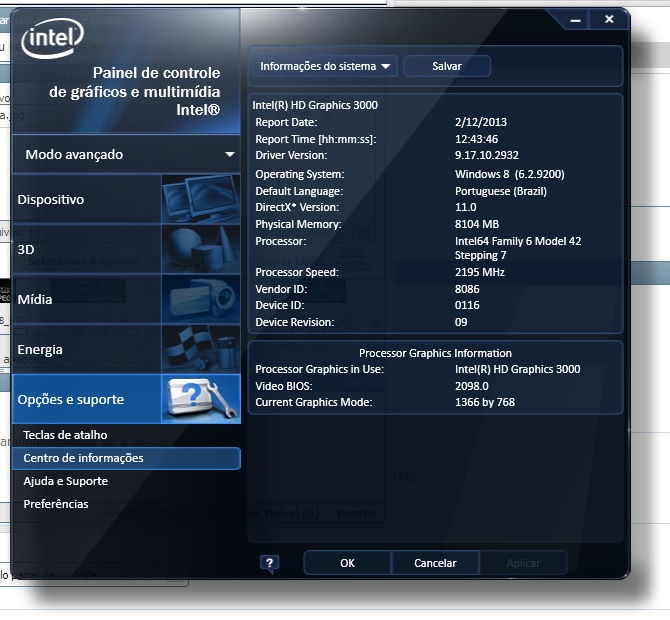This screenshot has height=620, width=670.
Task: Open Mídia using the camcorder icon
Action: coord(200,299)
